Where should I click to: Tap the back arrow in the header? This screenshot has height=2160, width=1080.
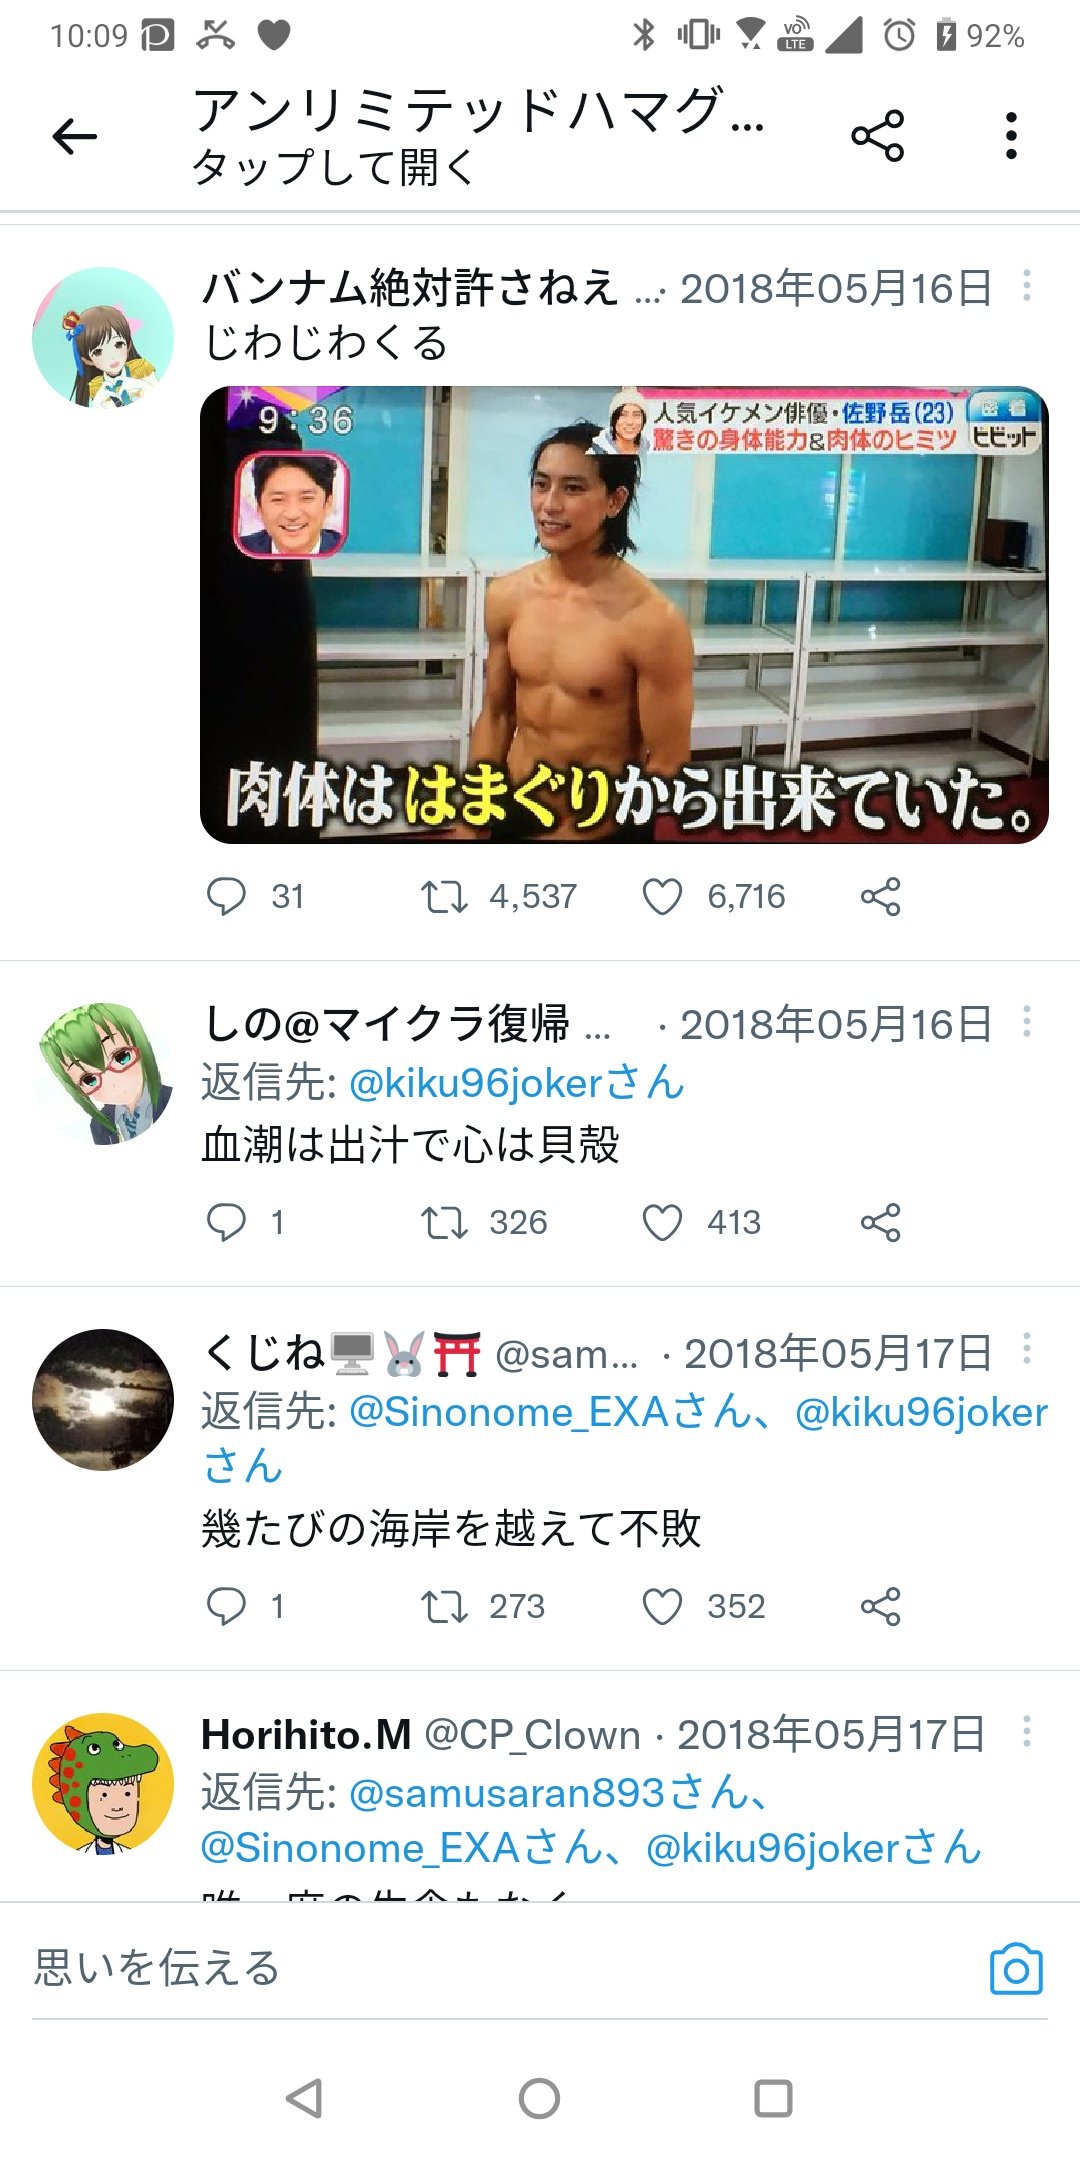pos(75,136)
